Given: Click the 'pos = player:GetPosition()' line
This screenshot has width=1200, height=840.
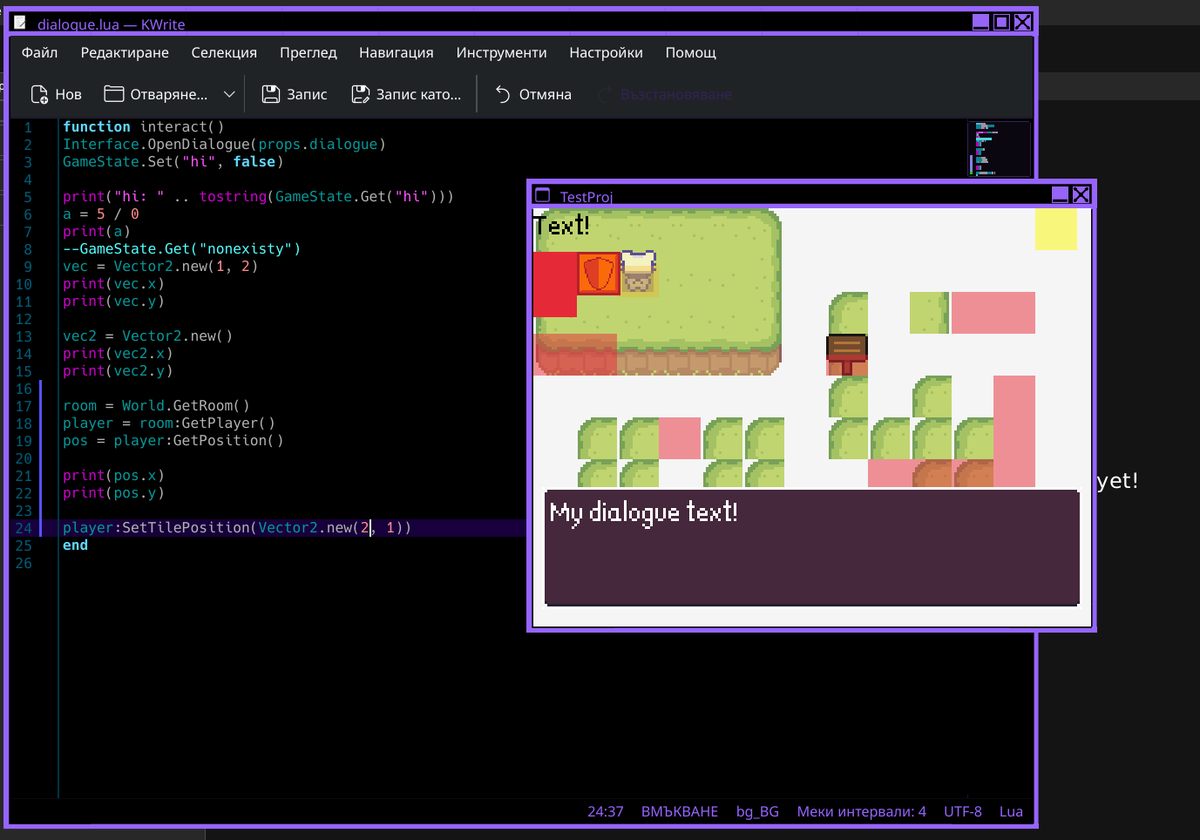Looking at the screenshot, I should pos(173,441).
